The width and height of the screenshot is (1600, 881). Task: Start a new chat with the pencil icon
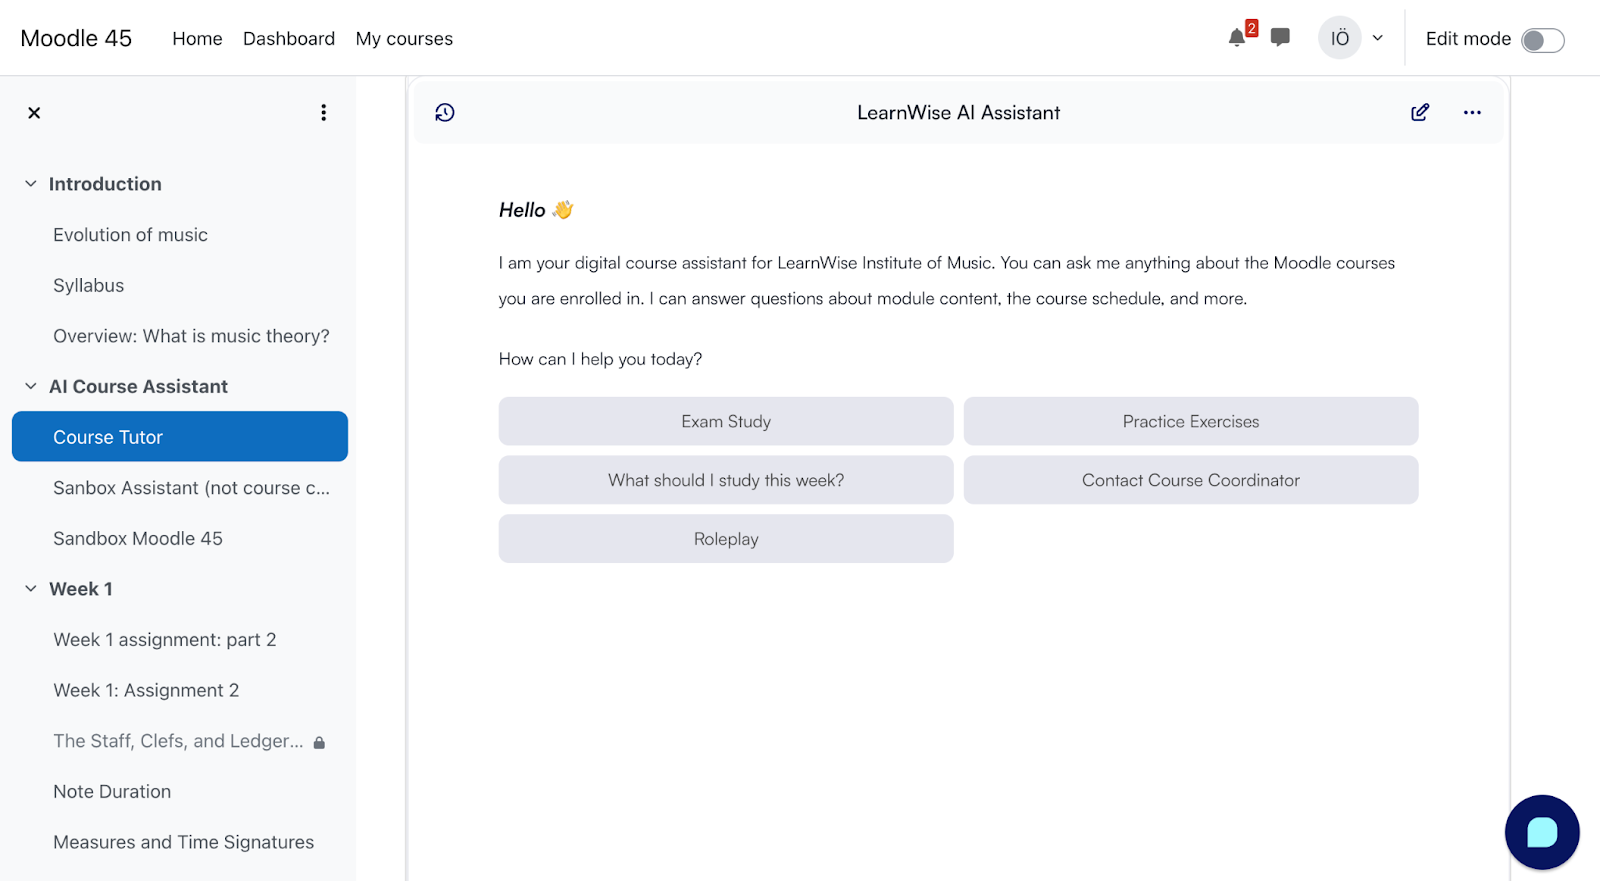click(x=1420, y=112)
